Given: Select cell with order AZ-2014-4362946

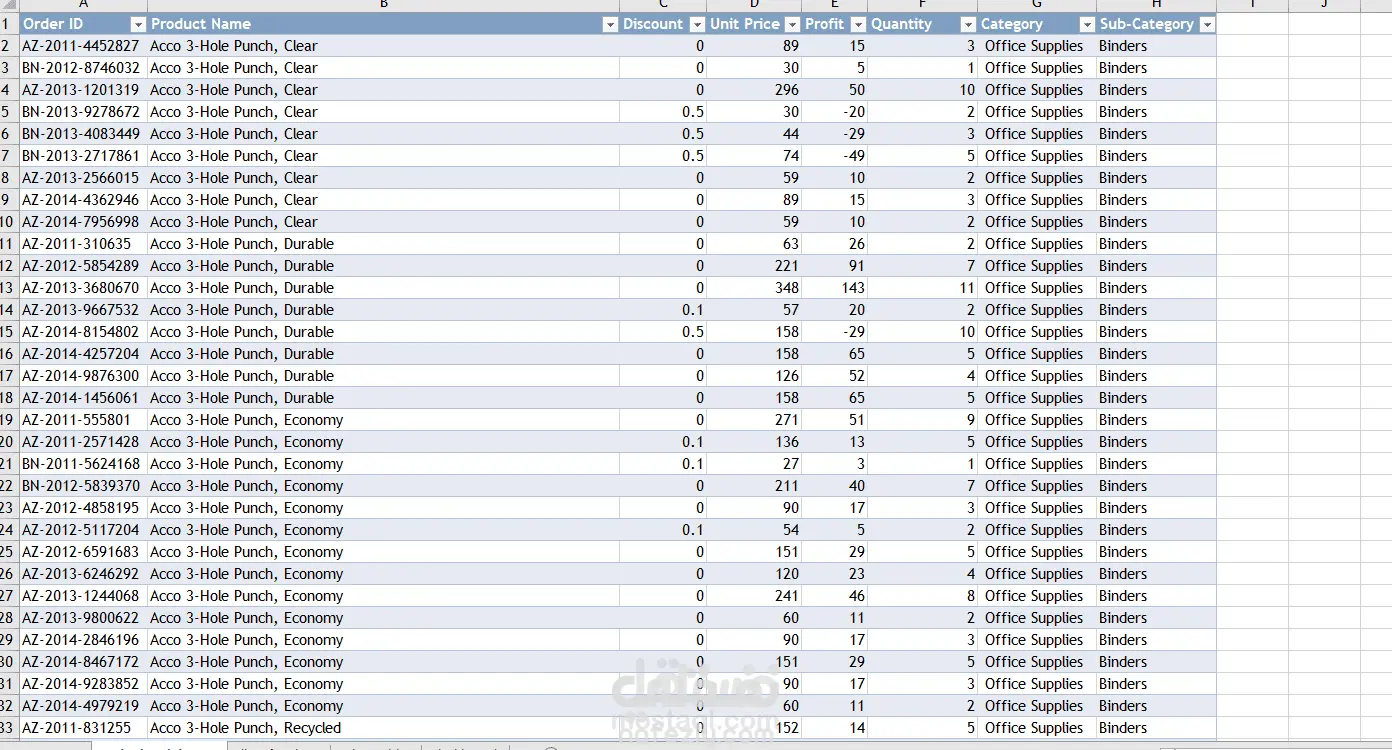Looking at the screenshot, I should 83,200.
